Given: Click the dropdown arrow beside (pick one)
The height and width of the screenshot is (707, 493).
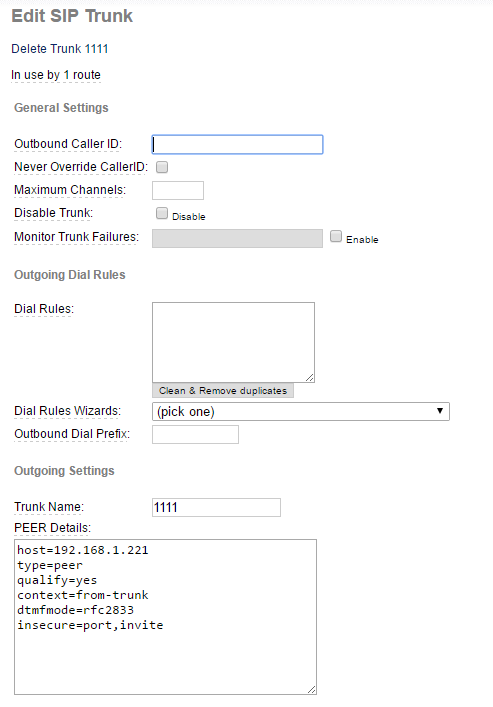Looking at the screenshot, I should pyautogui.click(x=440, y=411).
